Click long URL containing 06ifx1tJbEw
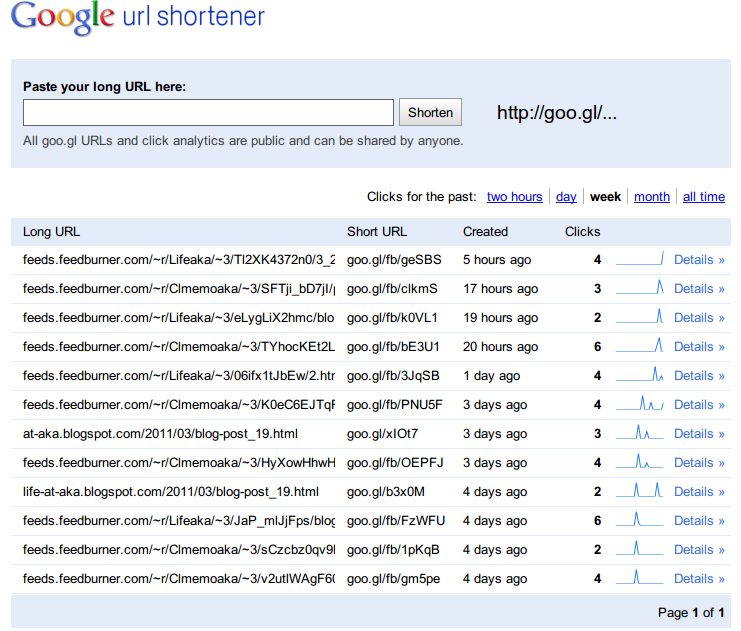This screenshot has width=741, height=631. click(179, 375)
